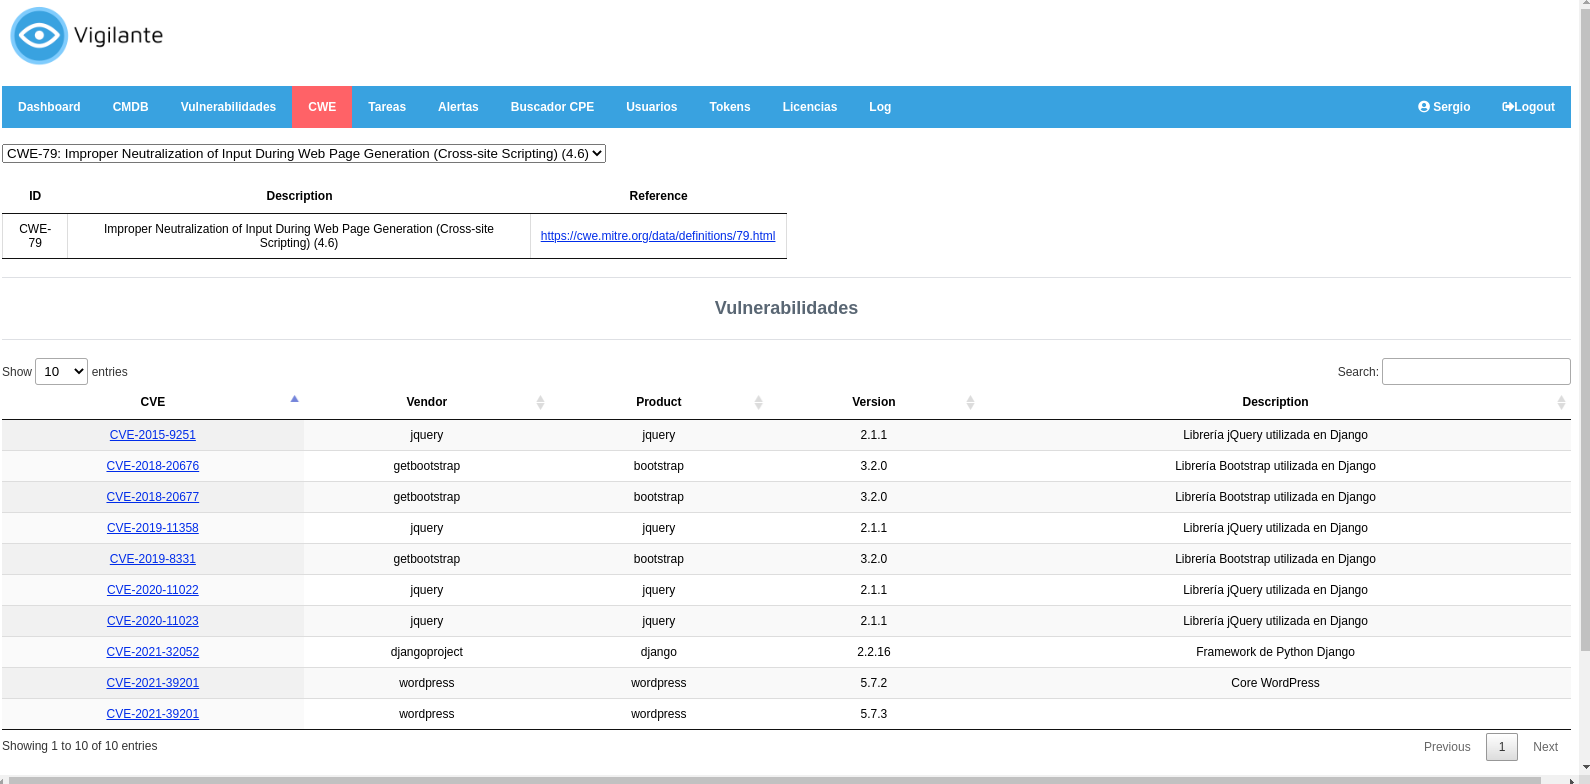The width and height of the screenshot is (1590, 784).
Task: Sort table by the vulnerabilities Description column
Action: click(x=1275, y=402)
